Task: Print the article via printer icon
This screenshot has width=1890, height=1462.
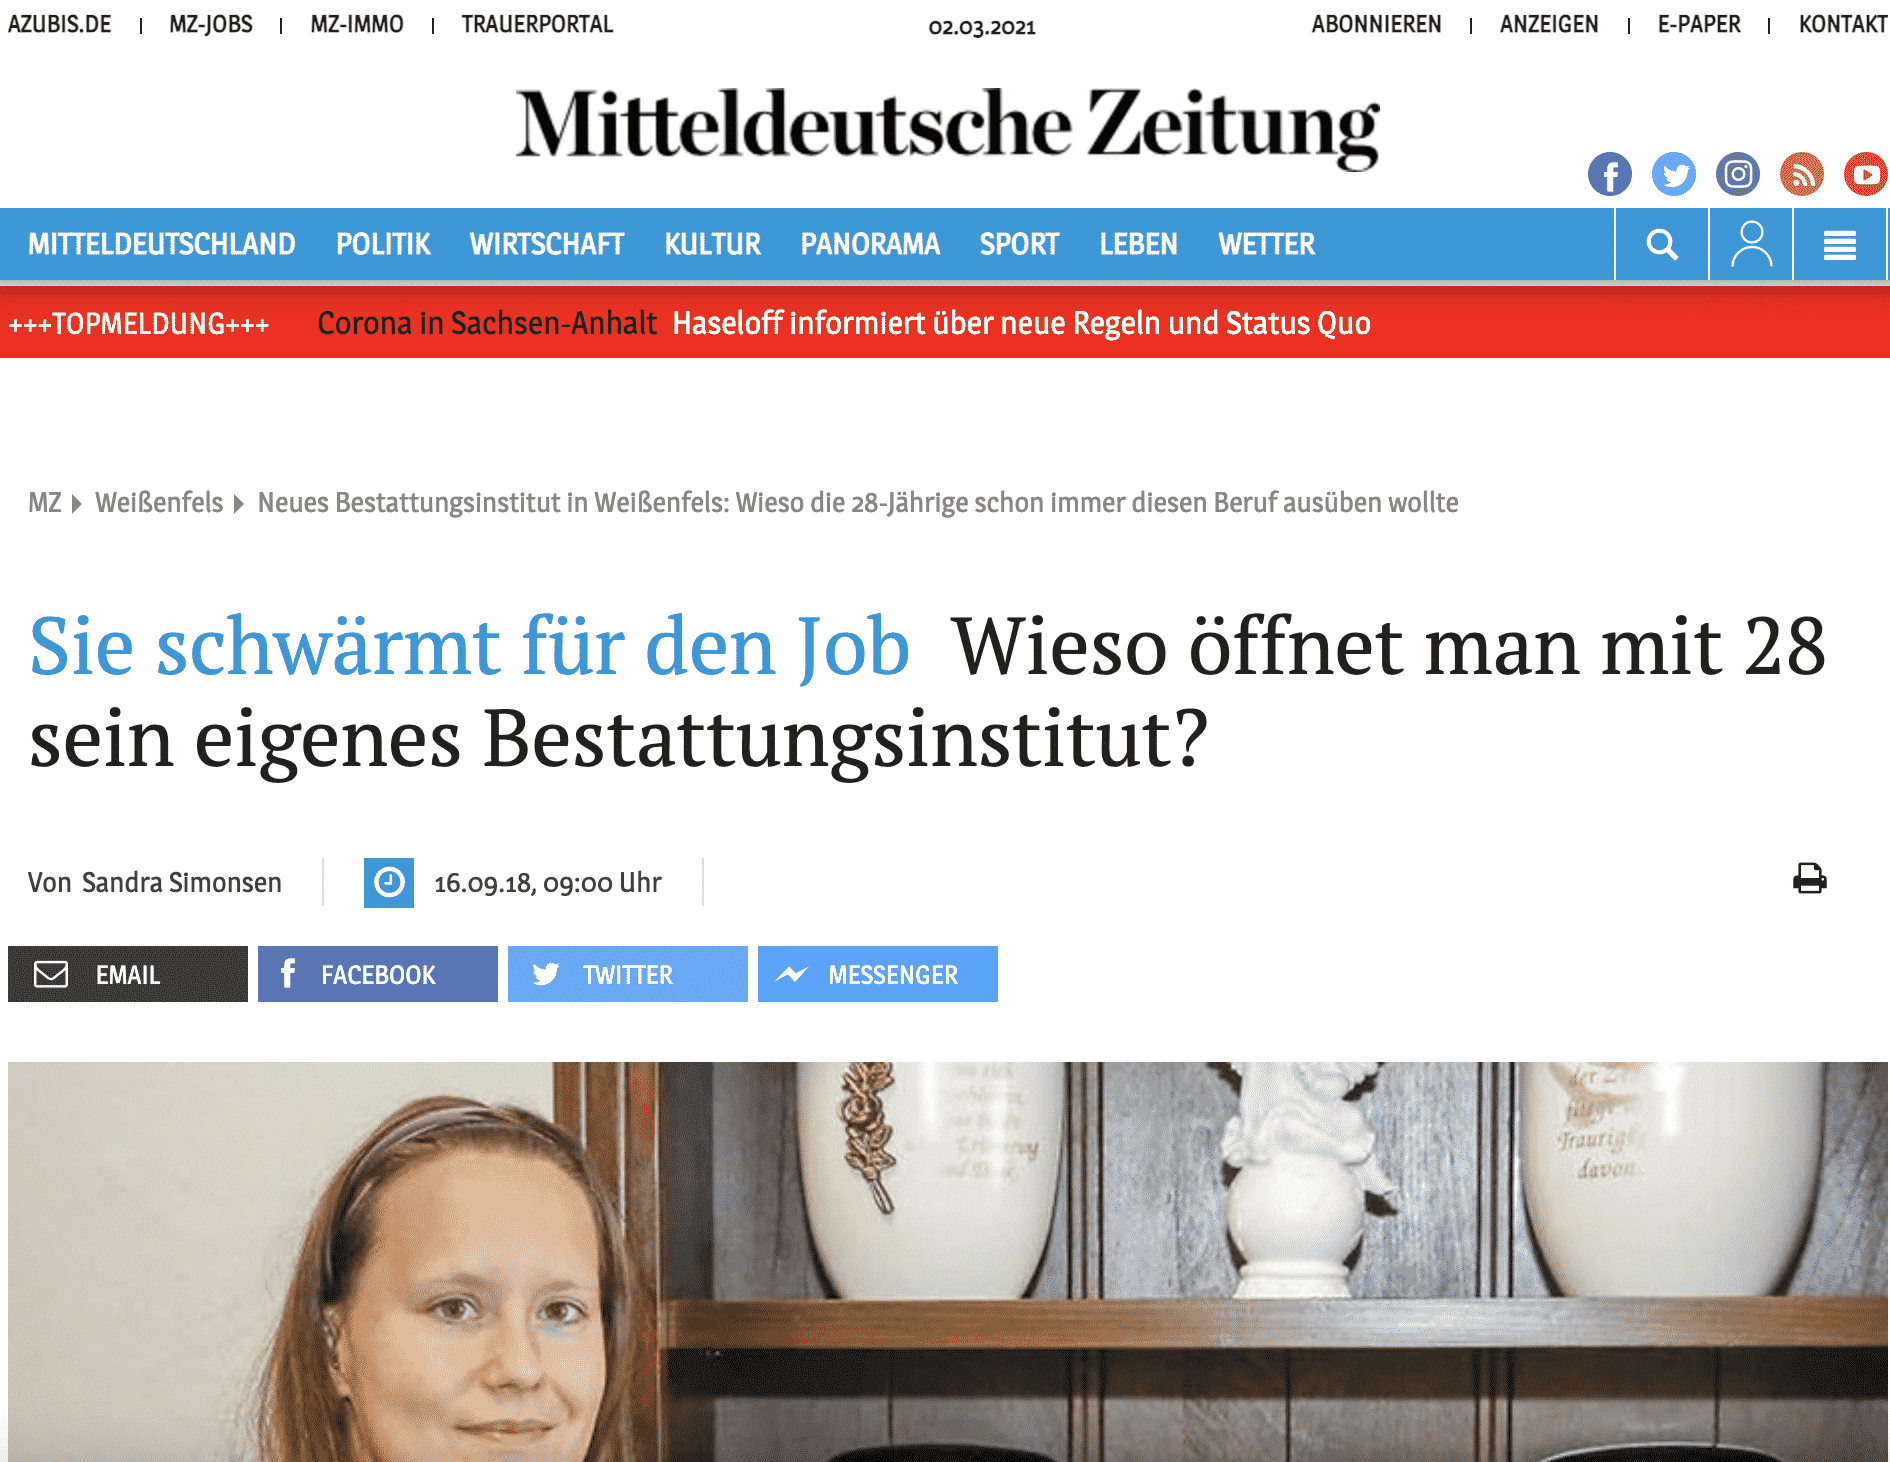Action: click(1809, 879)
